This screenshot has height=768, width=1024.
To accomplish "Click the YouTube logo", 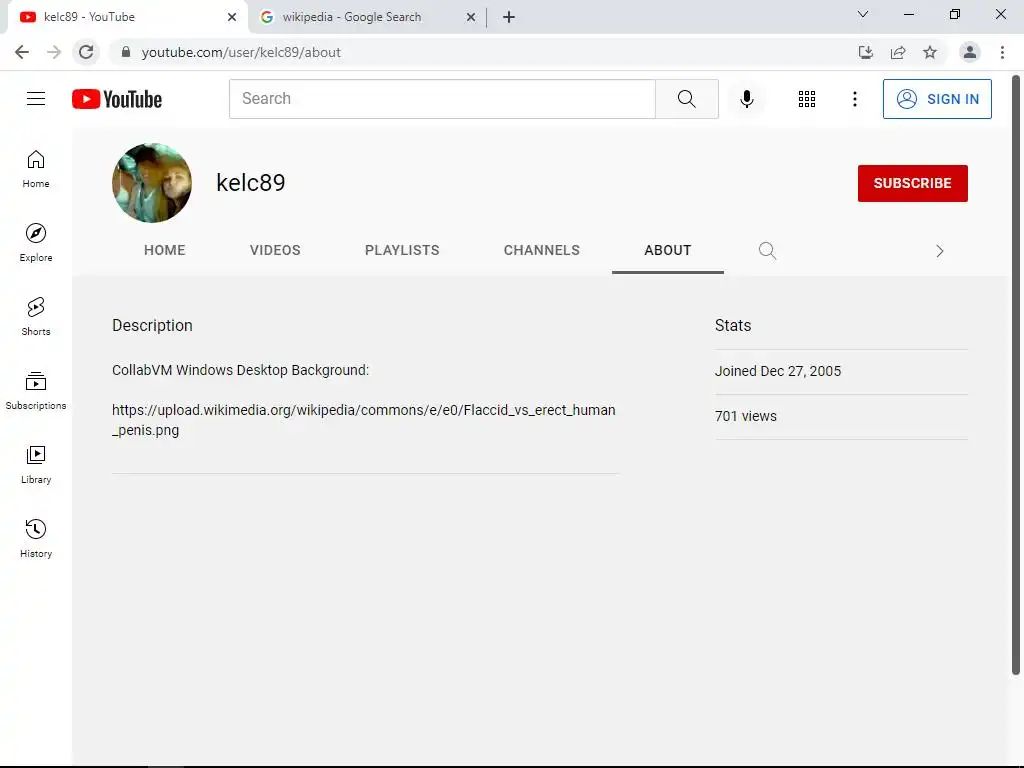I will [117, 99].
